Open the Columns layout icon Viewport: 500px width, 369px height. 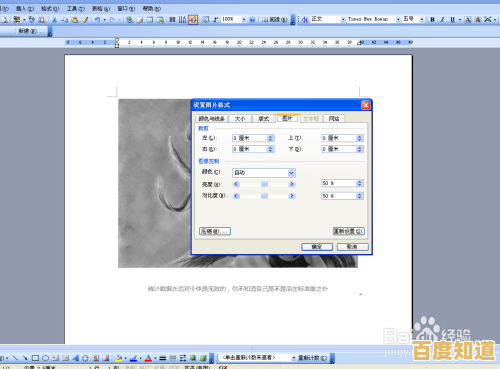tap(172, 20)
